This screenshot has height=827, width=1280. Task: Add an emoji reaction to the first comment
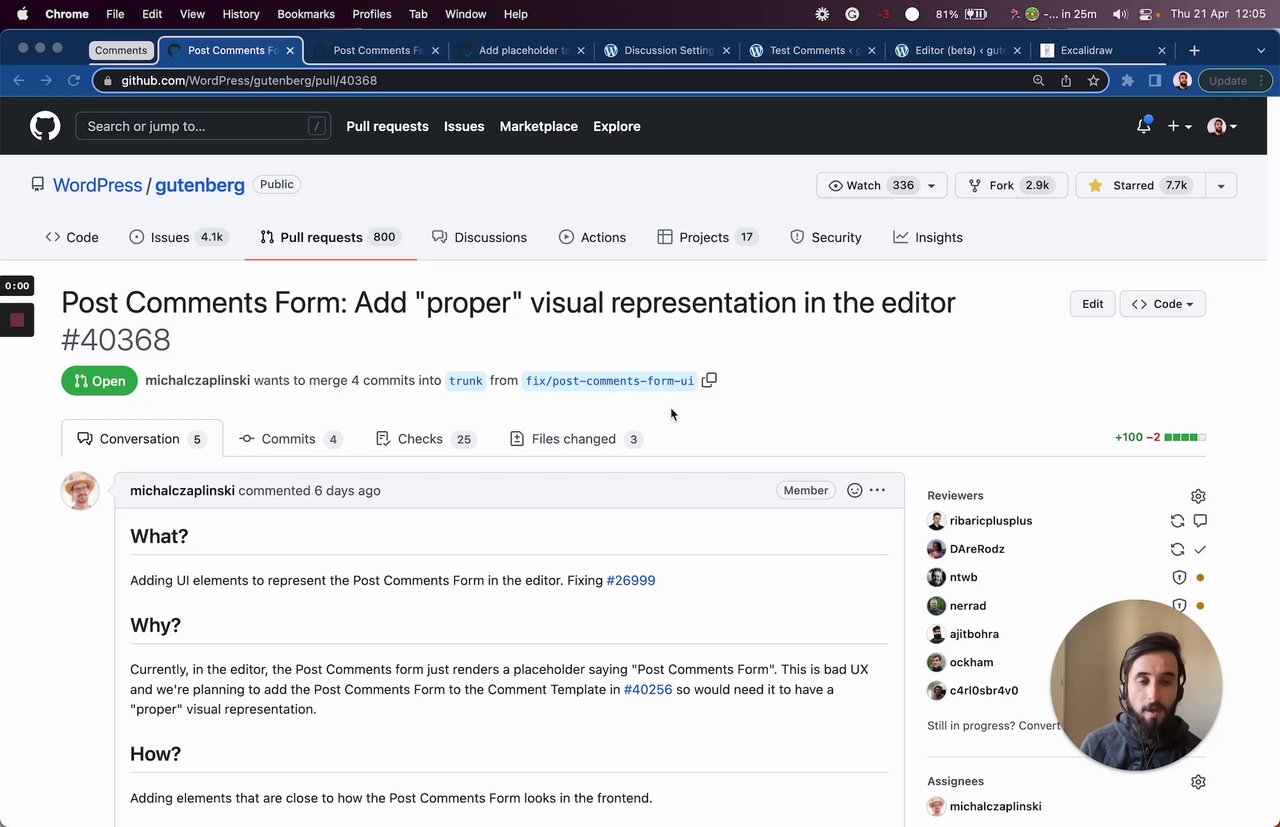pyautogui.click(x=855, y=490)
